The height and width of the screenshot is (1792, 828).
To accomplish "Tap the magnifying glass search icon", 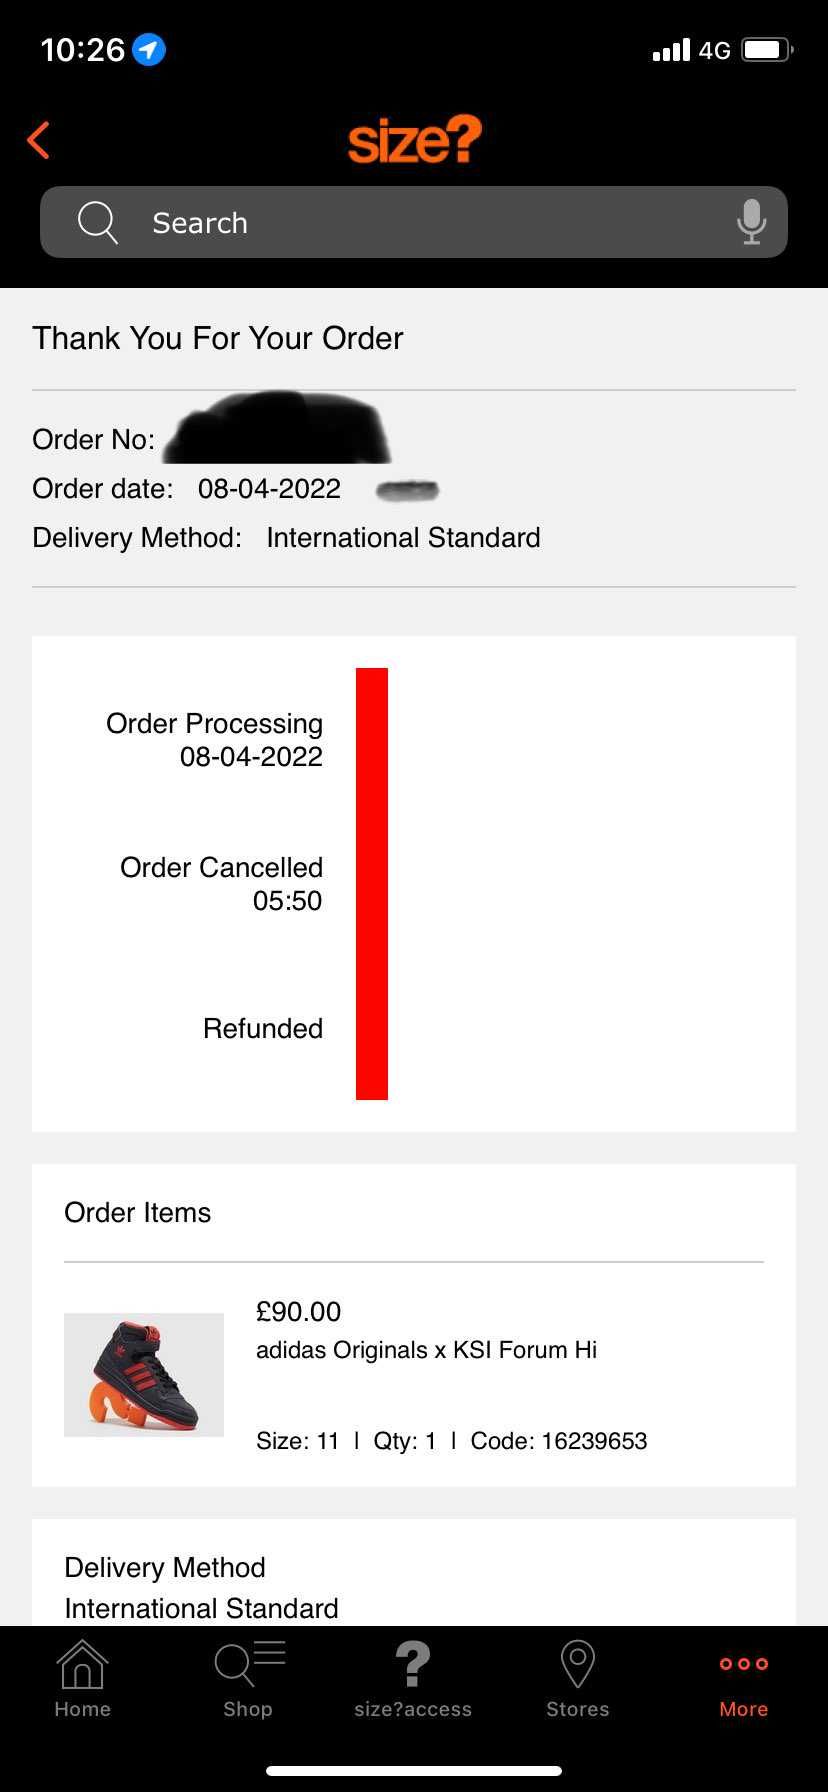I will pyautogui.click(x=98, y=222).
